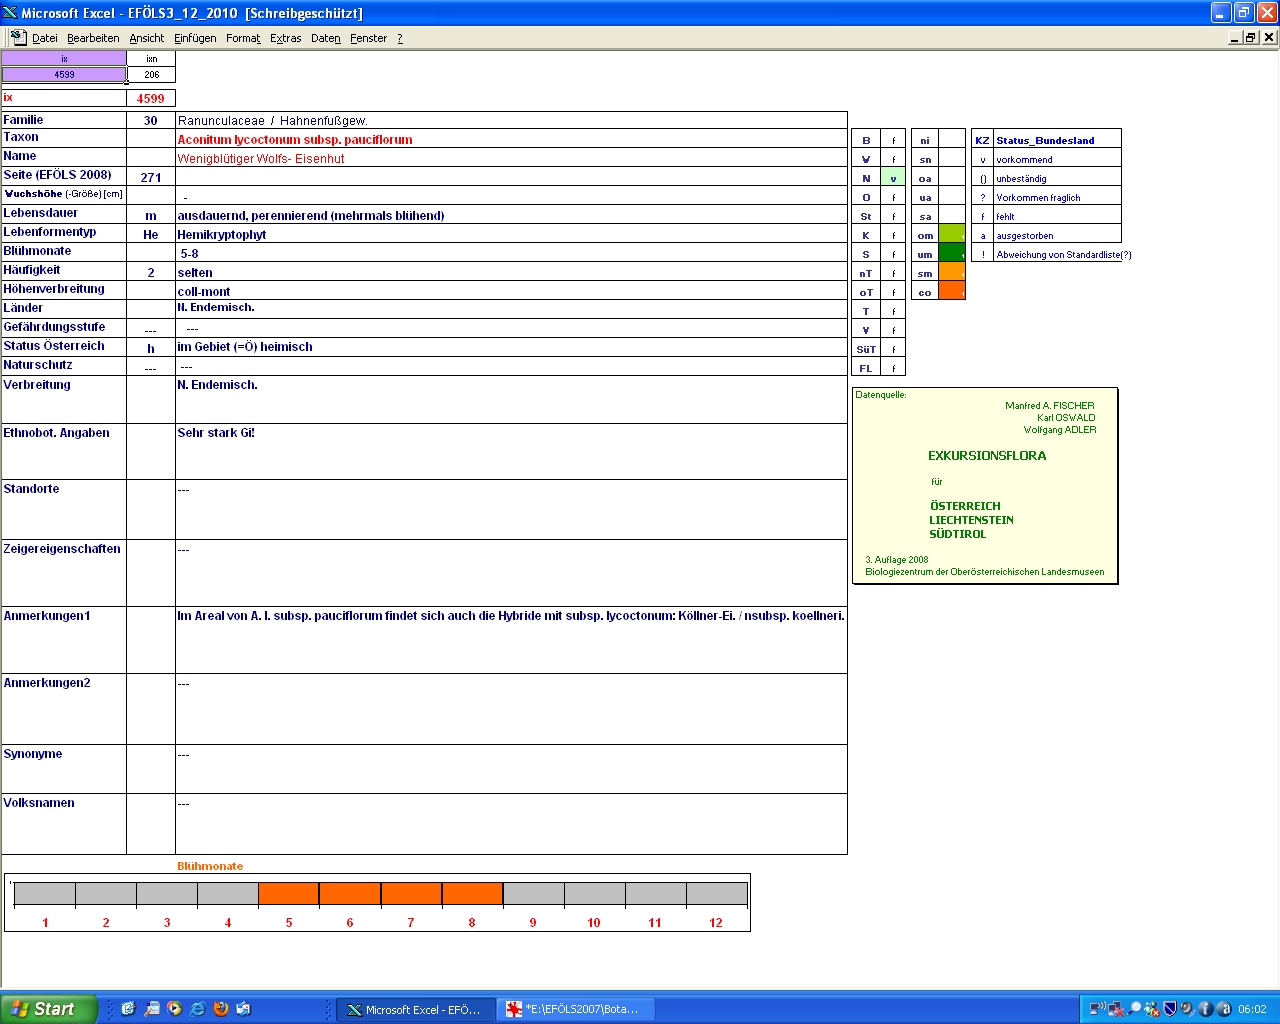1280x1024 pixels.
Task: Click the EXKURSIONSFLORA title in the source box
Action: click(x=987, y=456)
